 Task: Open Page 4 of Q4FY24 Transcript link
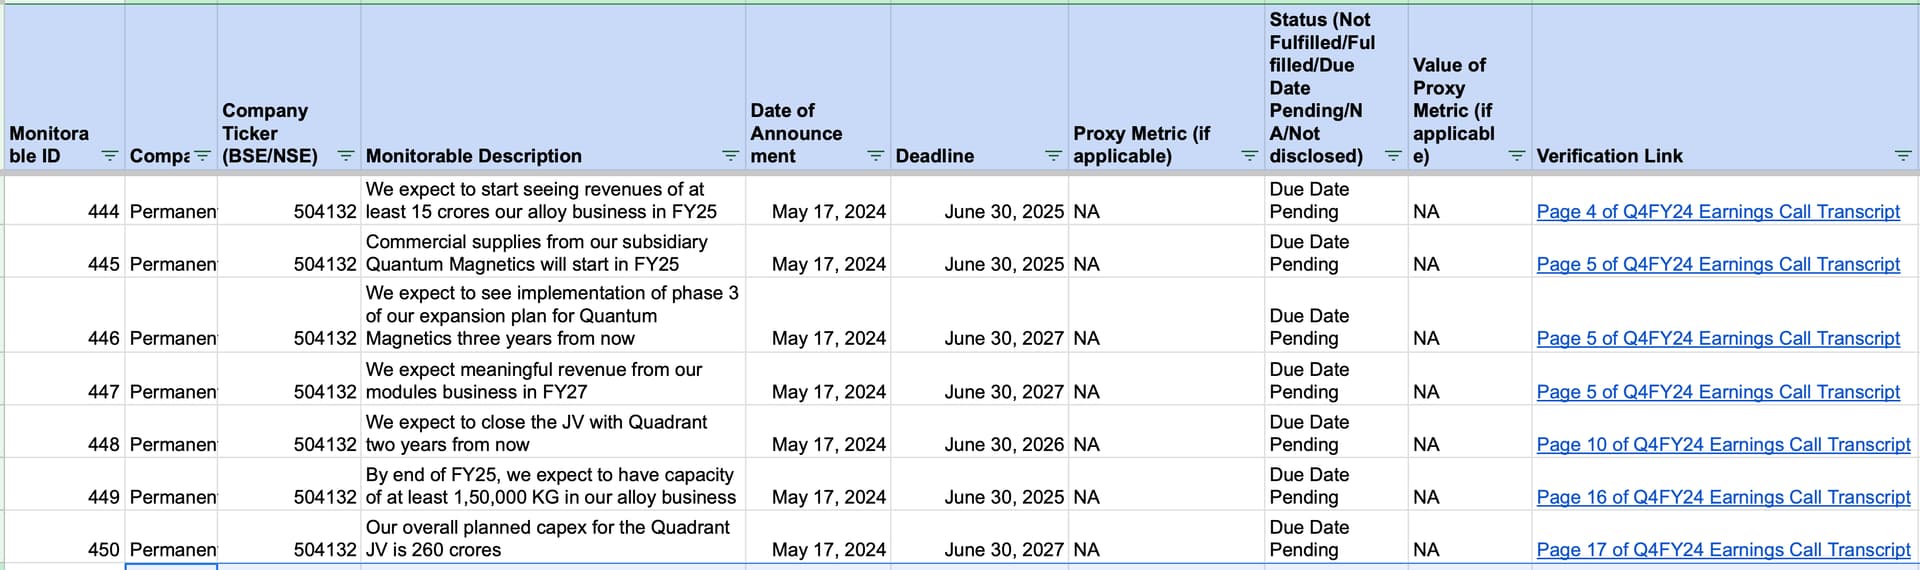click(1717, 212)
